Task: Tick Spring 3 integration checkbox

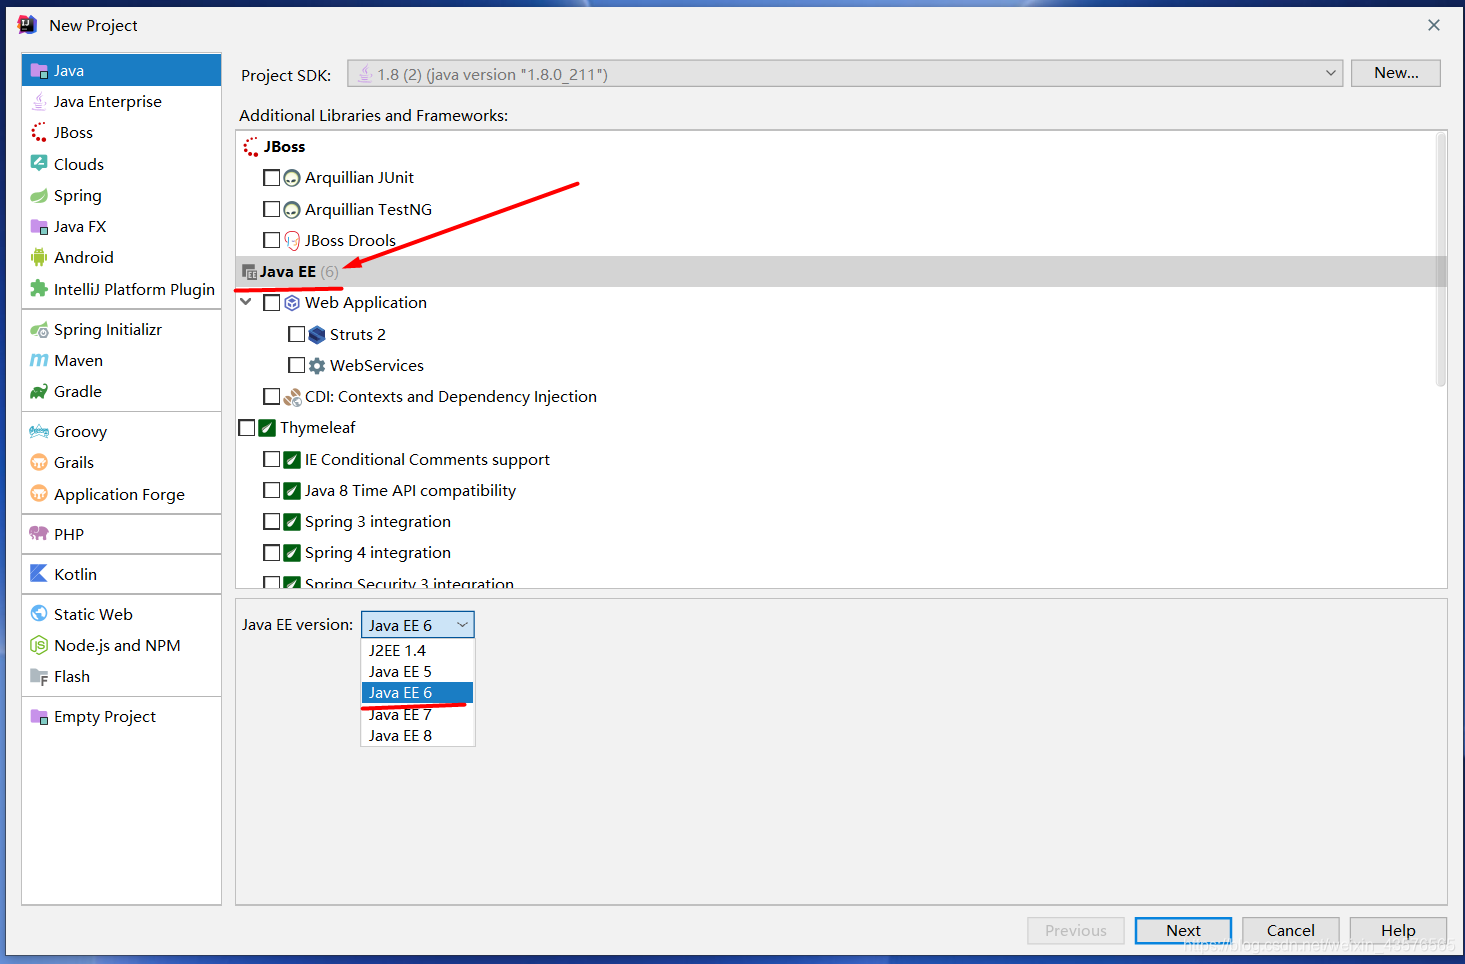Action: coord(271,521)
